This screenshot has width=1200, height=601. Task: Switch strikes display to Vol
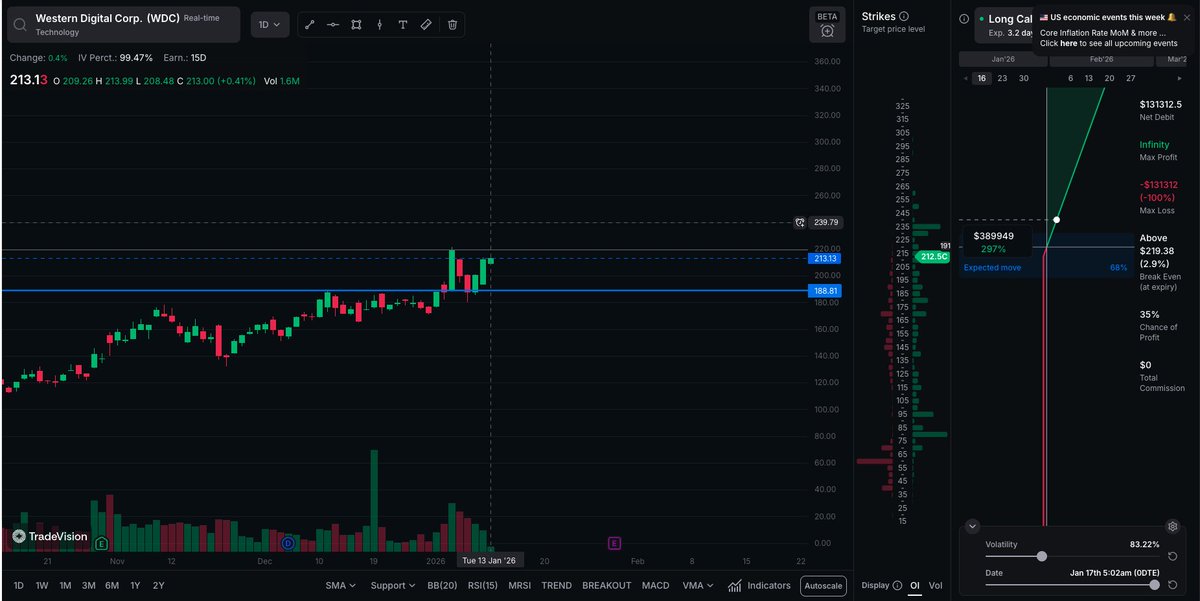tap(936, 585)
